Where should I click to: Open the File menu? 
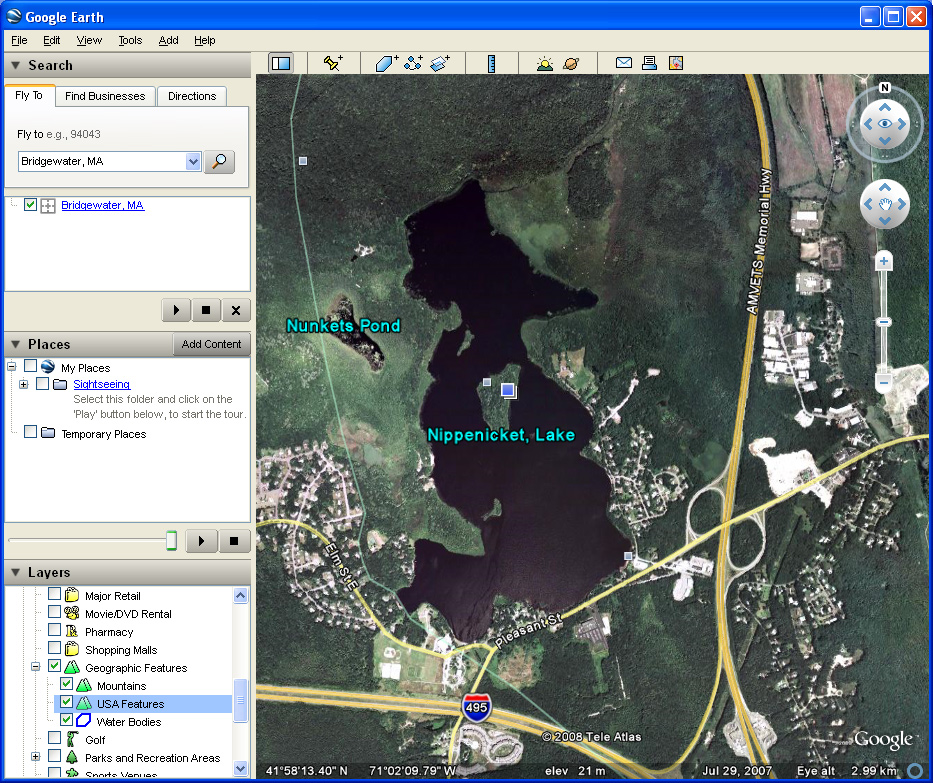19,40
